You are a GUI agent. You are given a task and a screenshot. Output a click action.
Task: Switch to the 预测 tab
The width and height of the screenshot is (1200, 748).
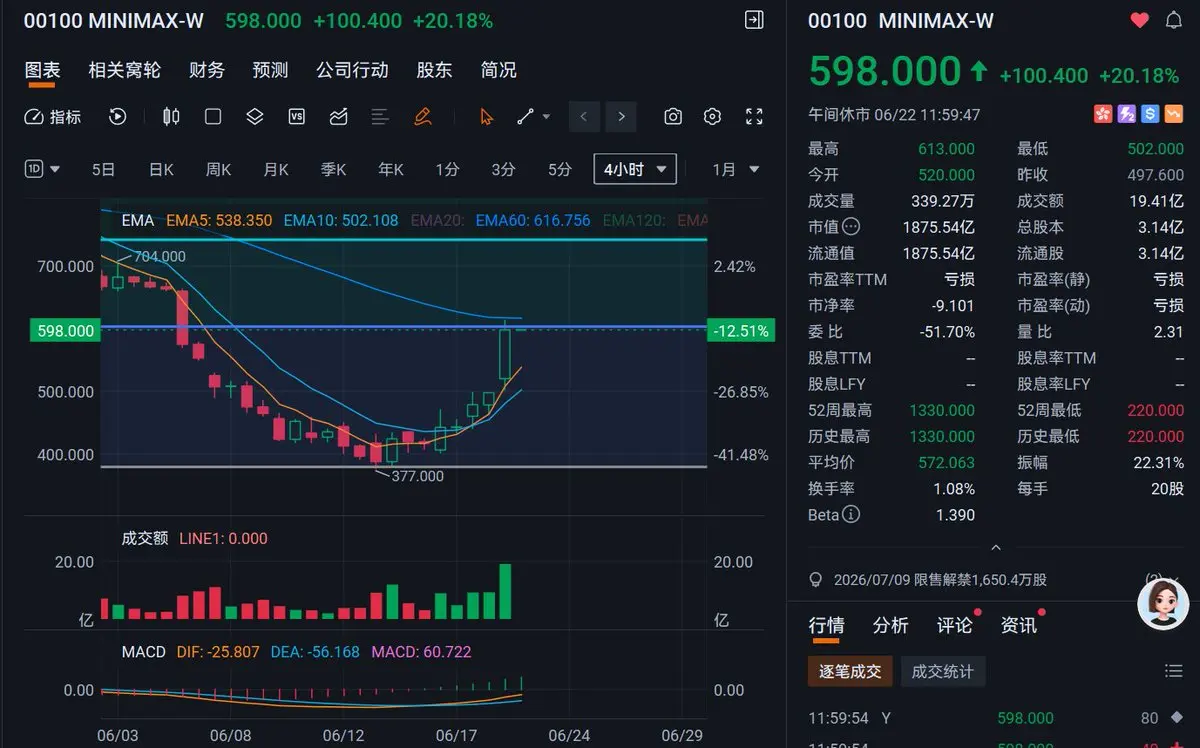(x=270, y=70)
